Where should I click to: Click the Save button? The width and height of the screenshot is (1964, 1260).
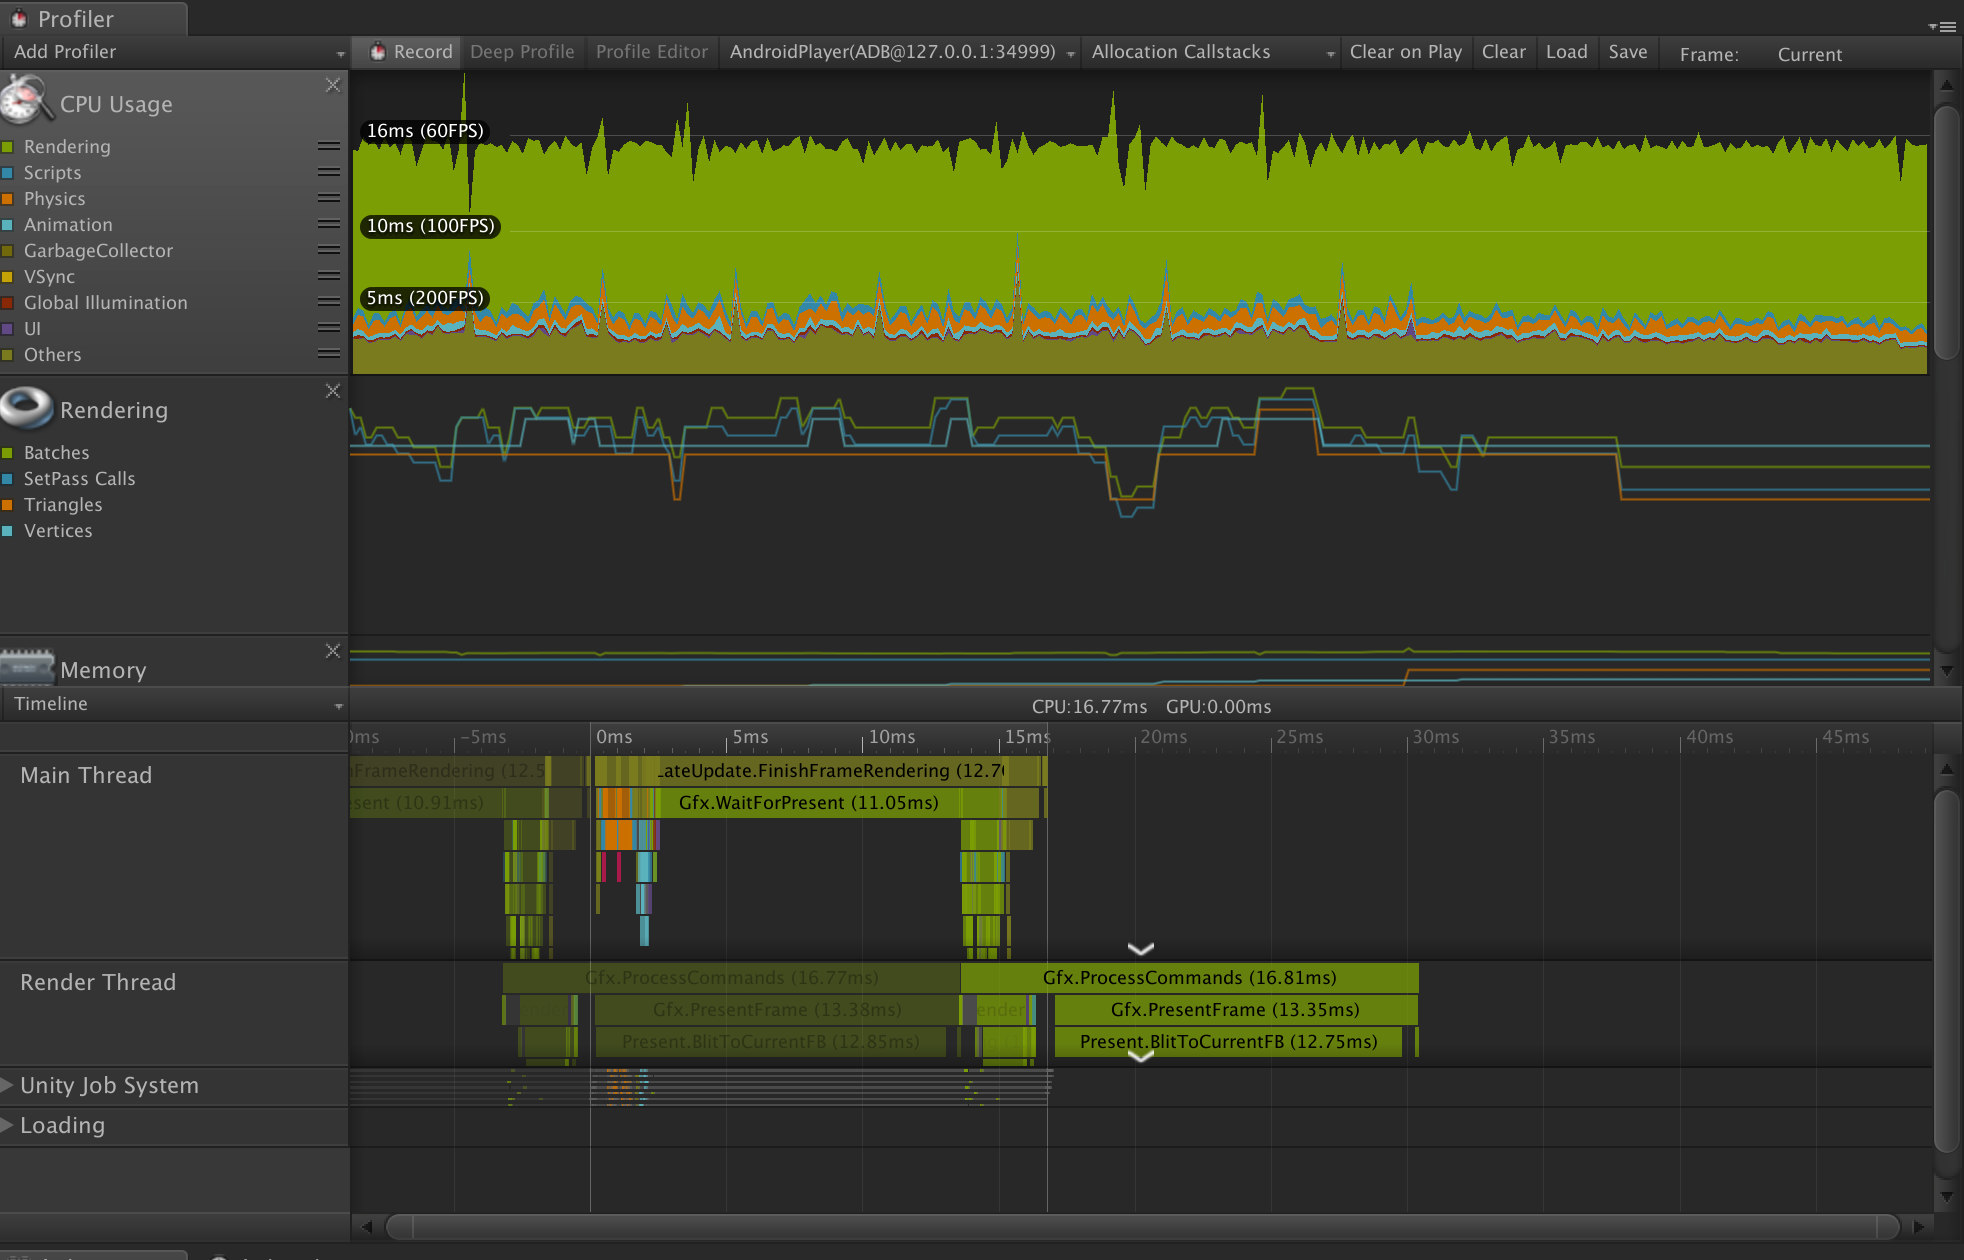[x=1627, y=52]
